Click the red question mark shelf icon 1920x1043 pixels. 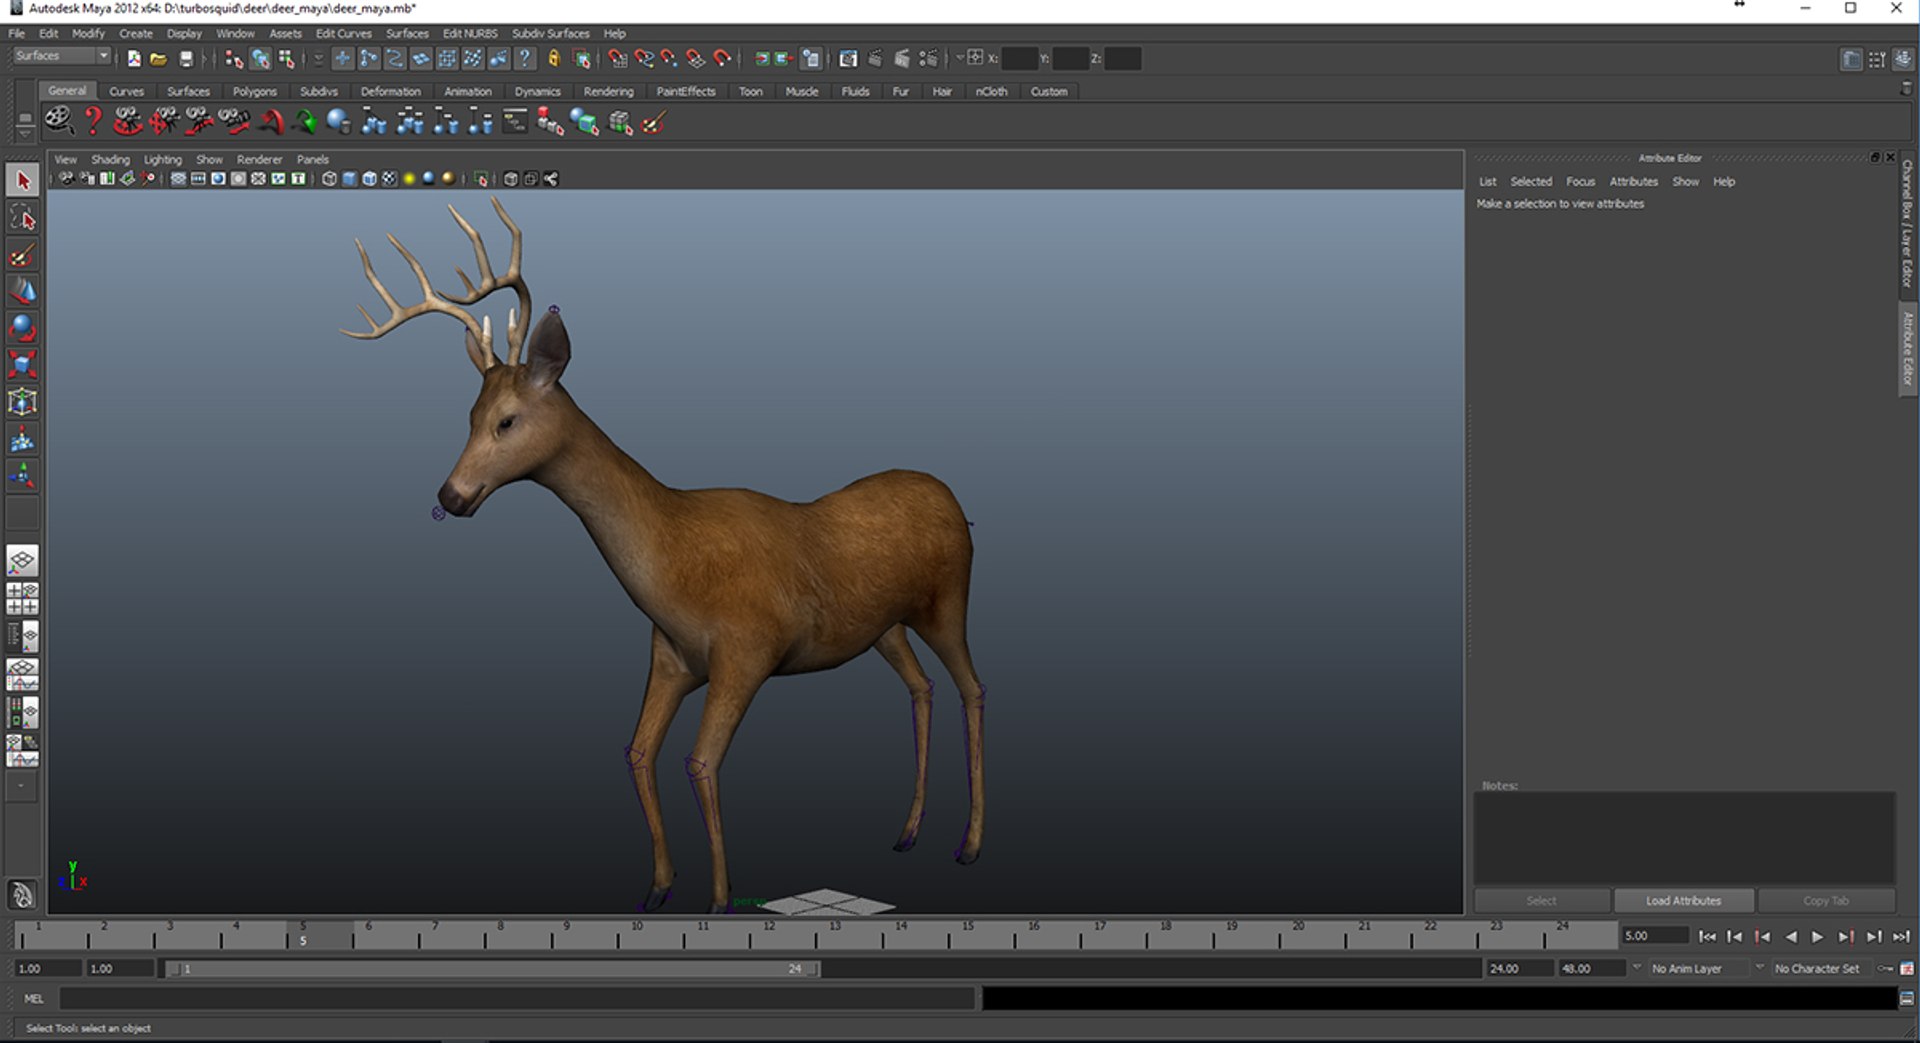point(92,122)
